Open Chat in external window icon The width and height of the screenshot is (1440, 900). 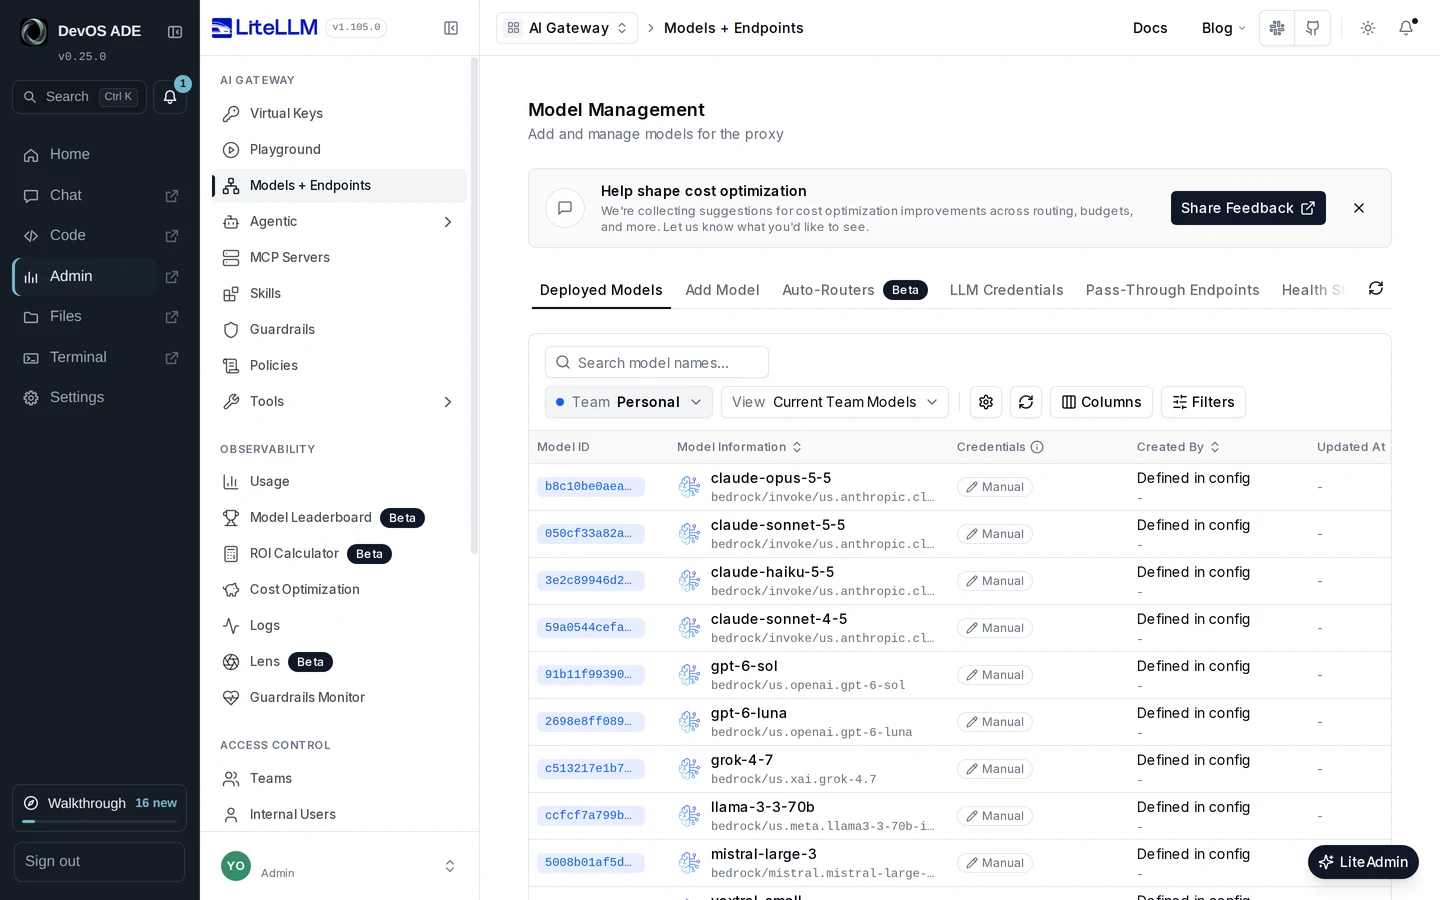pos(172,196)
